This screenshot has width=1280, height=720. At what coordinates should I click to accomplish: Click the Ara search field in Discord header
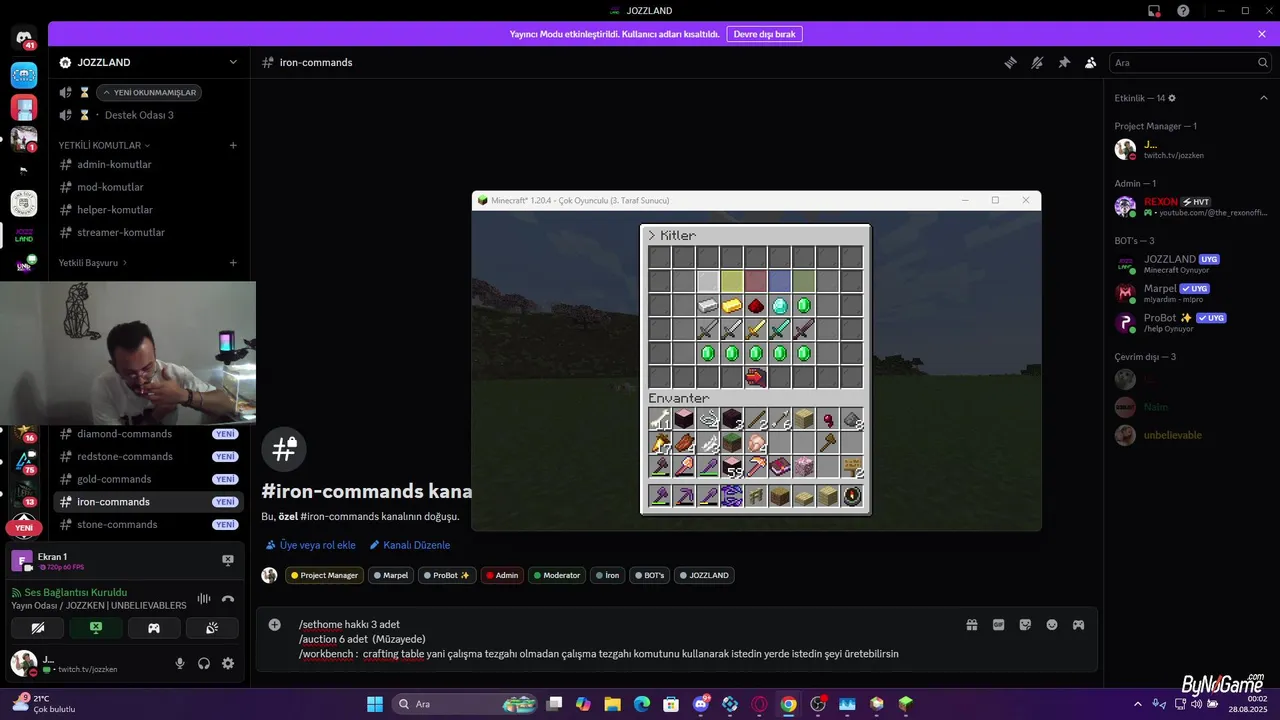tap(1190, 62)
